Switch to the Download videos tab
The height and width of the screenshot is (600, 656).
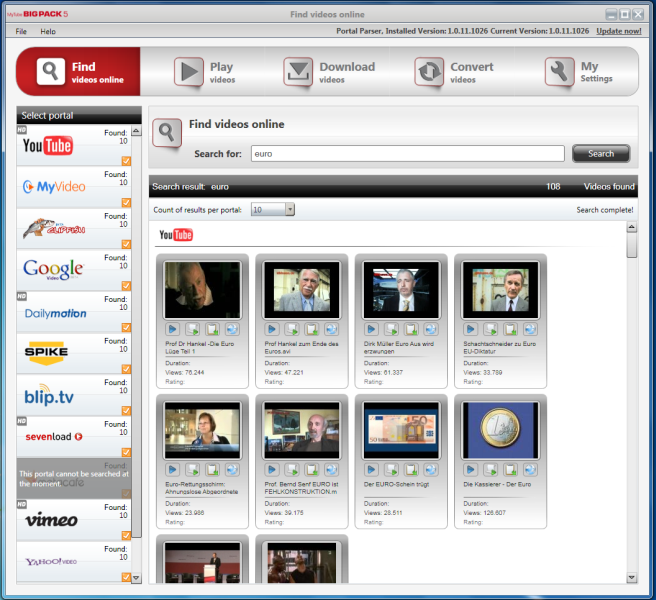pos(330,72)
